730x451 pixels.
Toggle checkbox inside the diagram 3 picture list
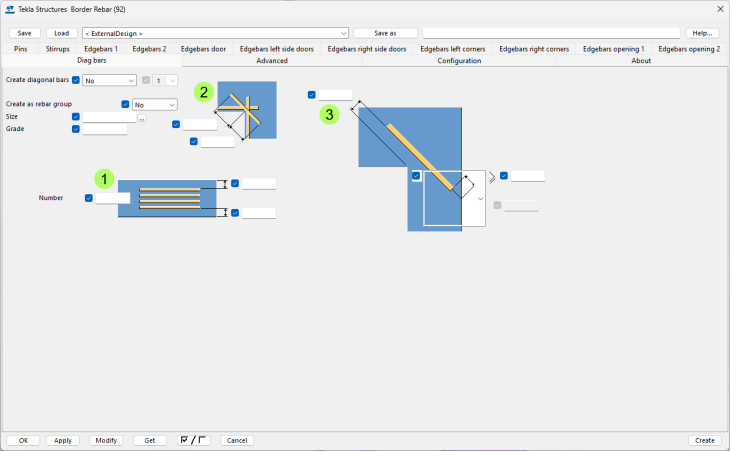tap(416, 175)
